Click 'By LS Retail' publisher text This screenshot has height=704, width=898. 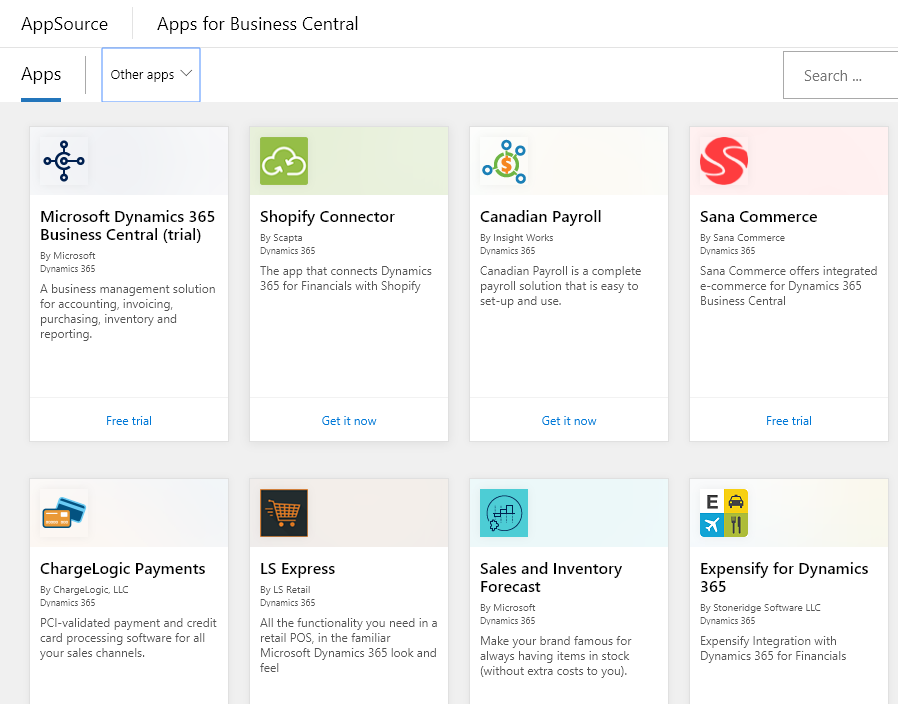point(285,589)
